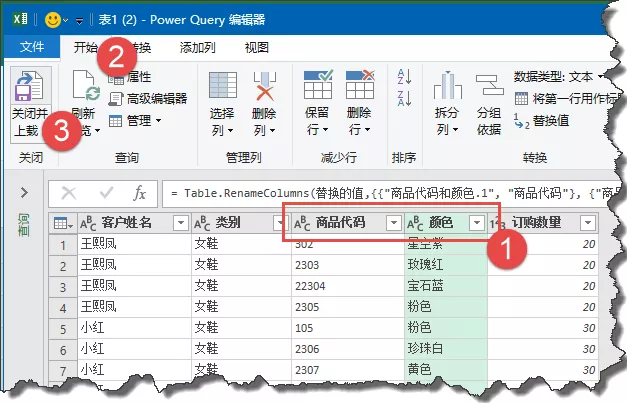Image resolution: width=627 pixels, height=403 pixels.
Task: Expand the 拆分列 dropdown arrow
Action: [455, 130]
